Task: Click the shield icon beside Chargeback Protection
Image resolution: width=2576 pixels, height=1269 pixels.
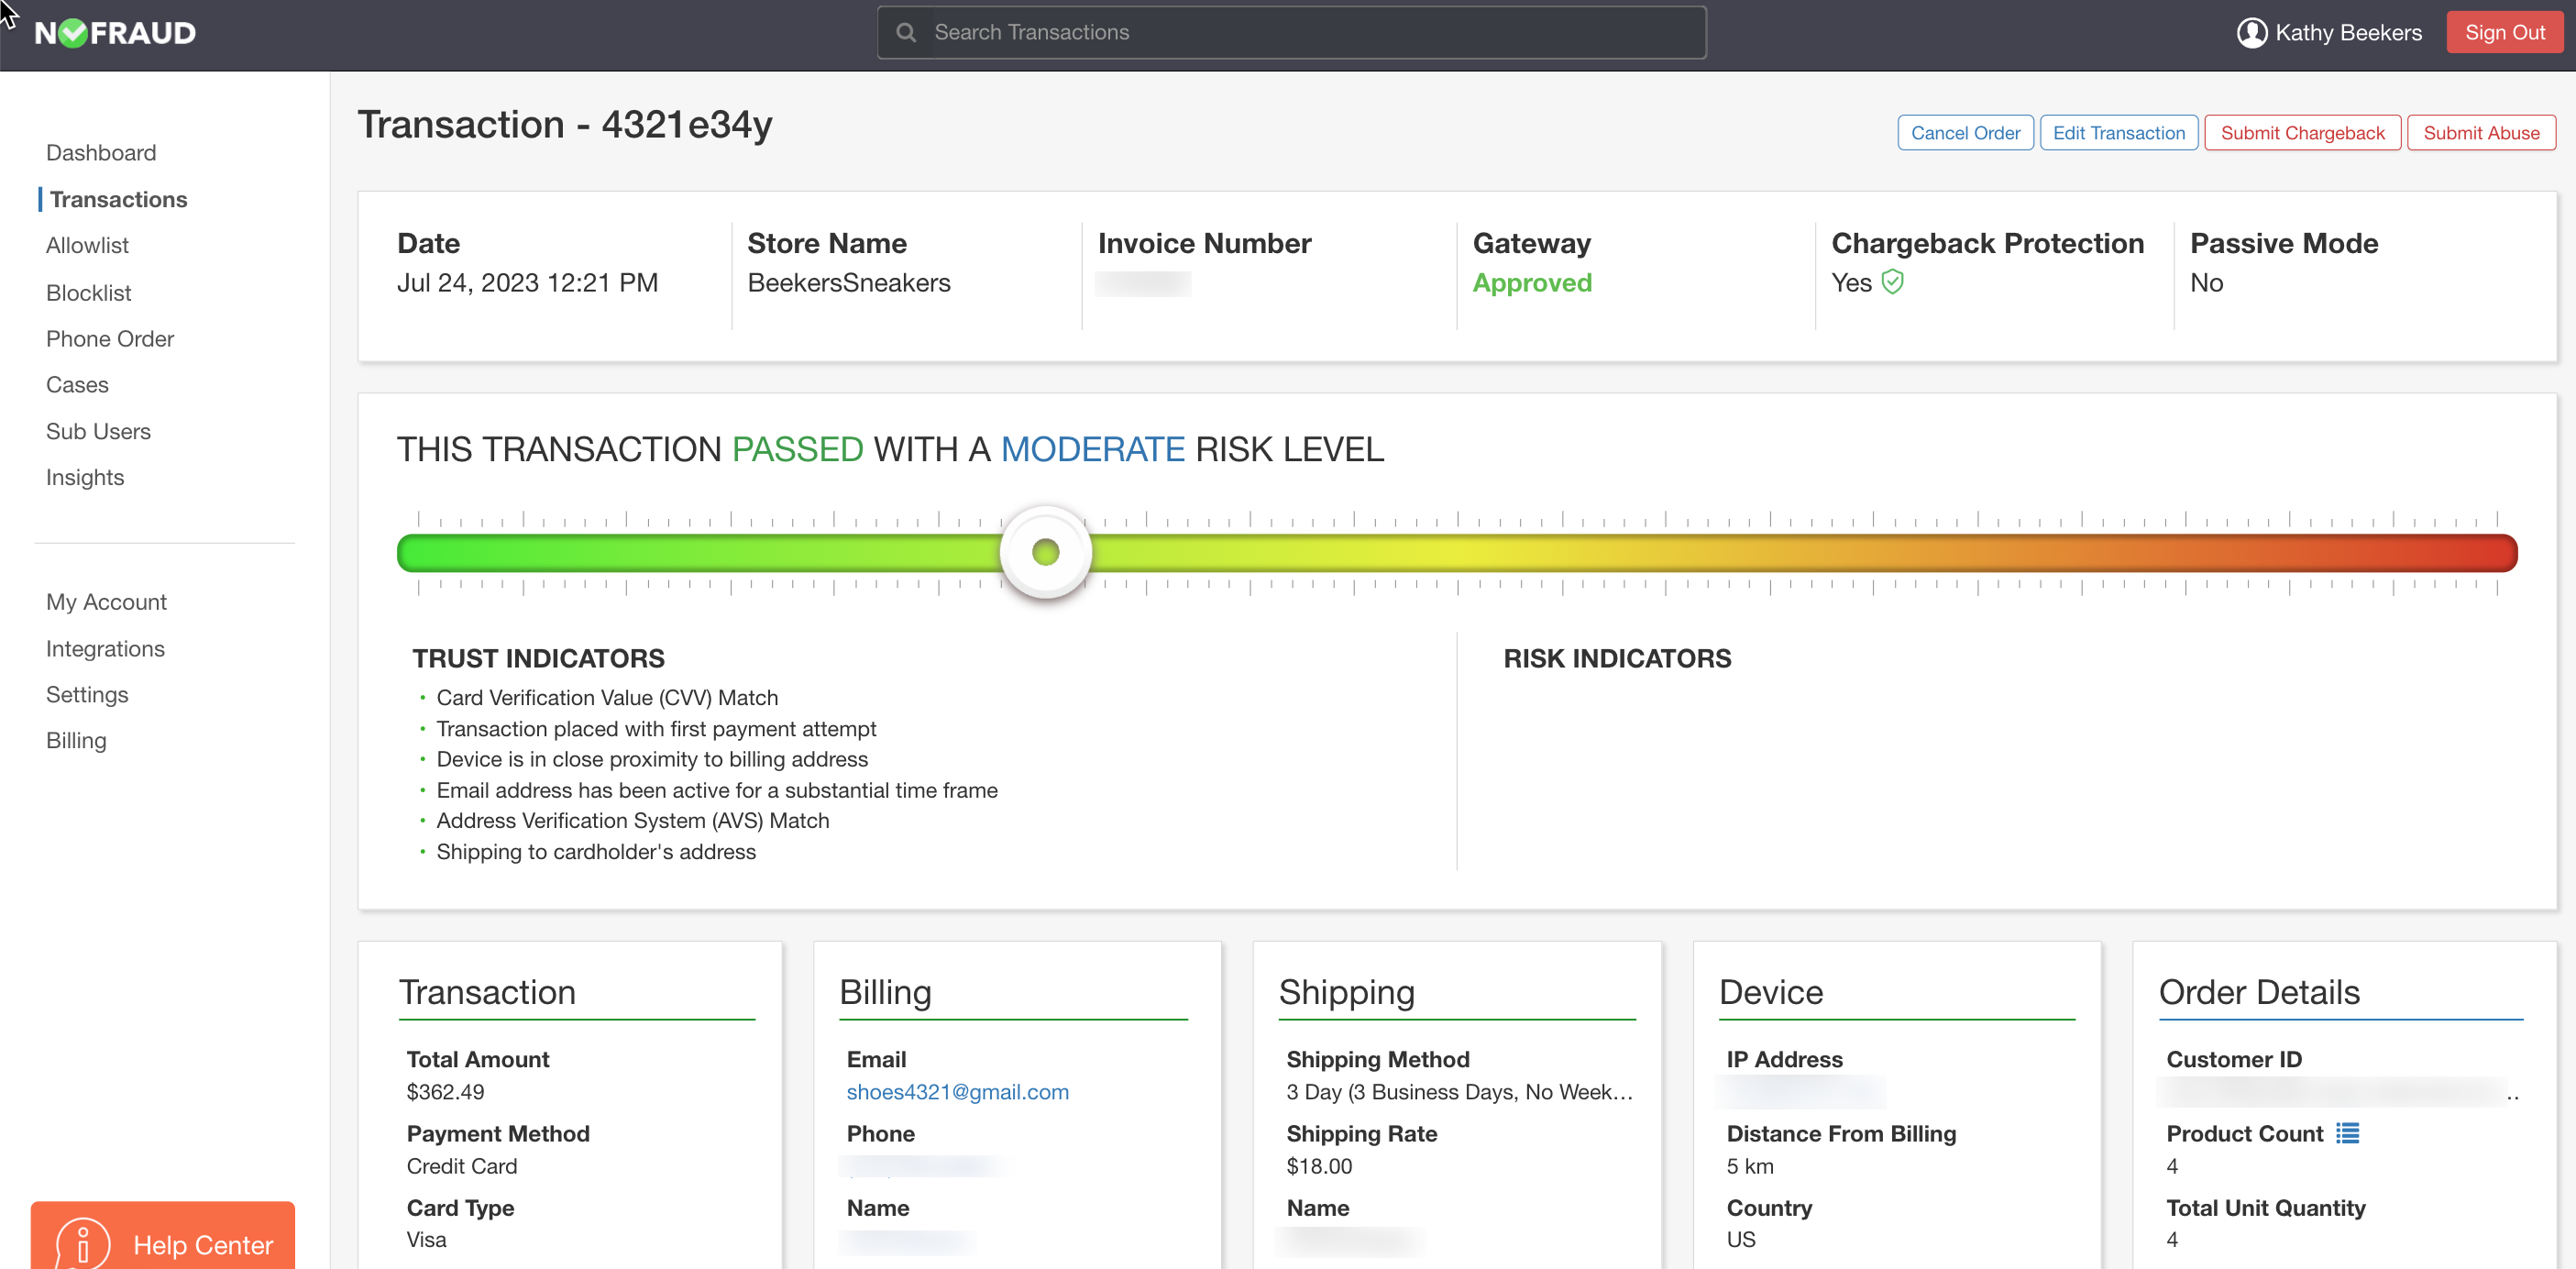Action: point(1893,282)
